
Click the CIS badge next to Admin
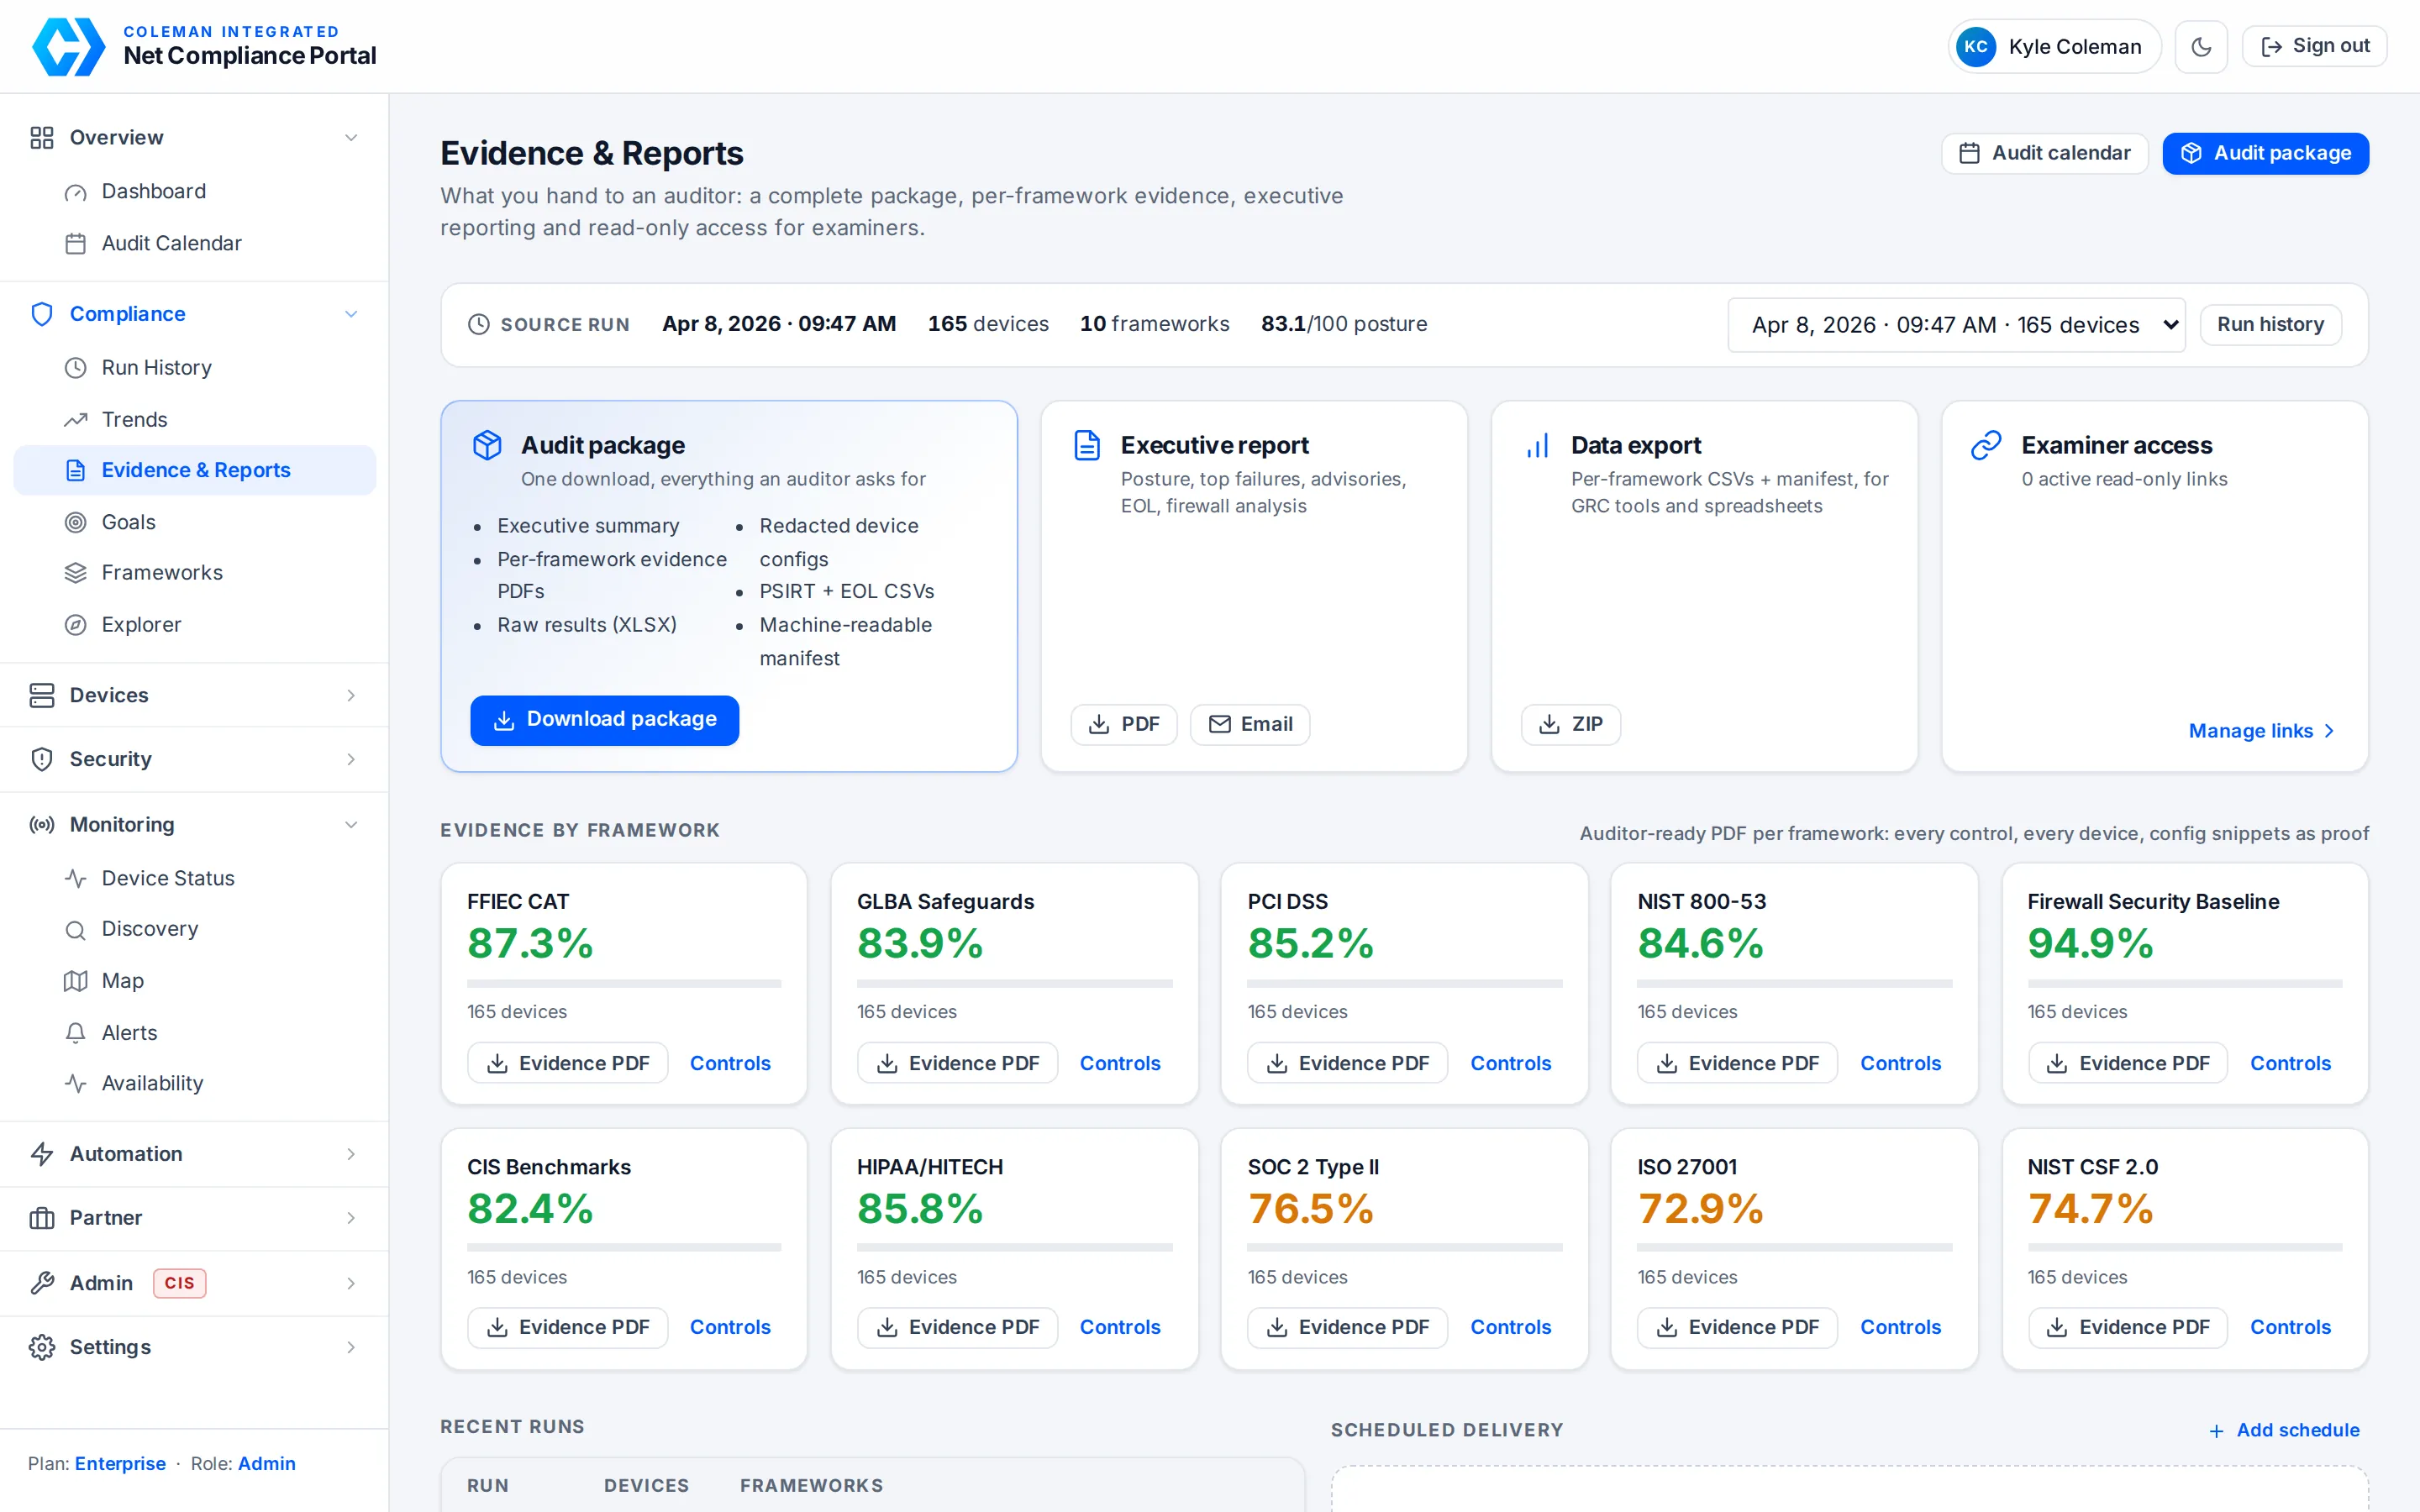tap(179, 1283)
